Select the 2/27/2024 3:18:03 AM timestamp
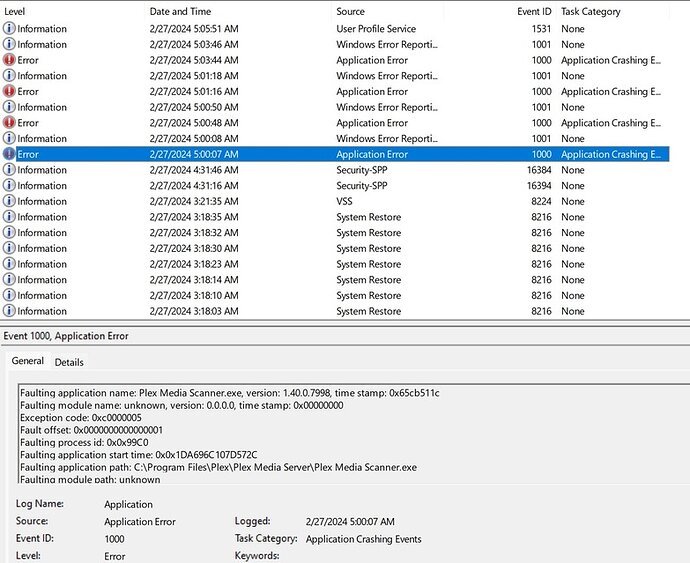Screen dimensions: 690x563 coord(194,311)
